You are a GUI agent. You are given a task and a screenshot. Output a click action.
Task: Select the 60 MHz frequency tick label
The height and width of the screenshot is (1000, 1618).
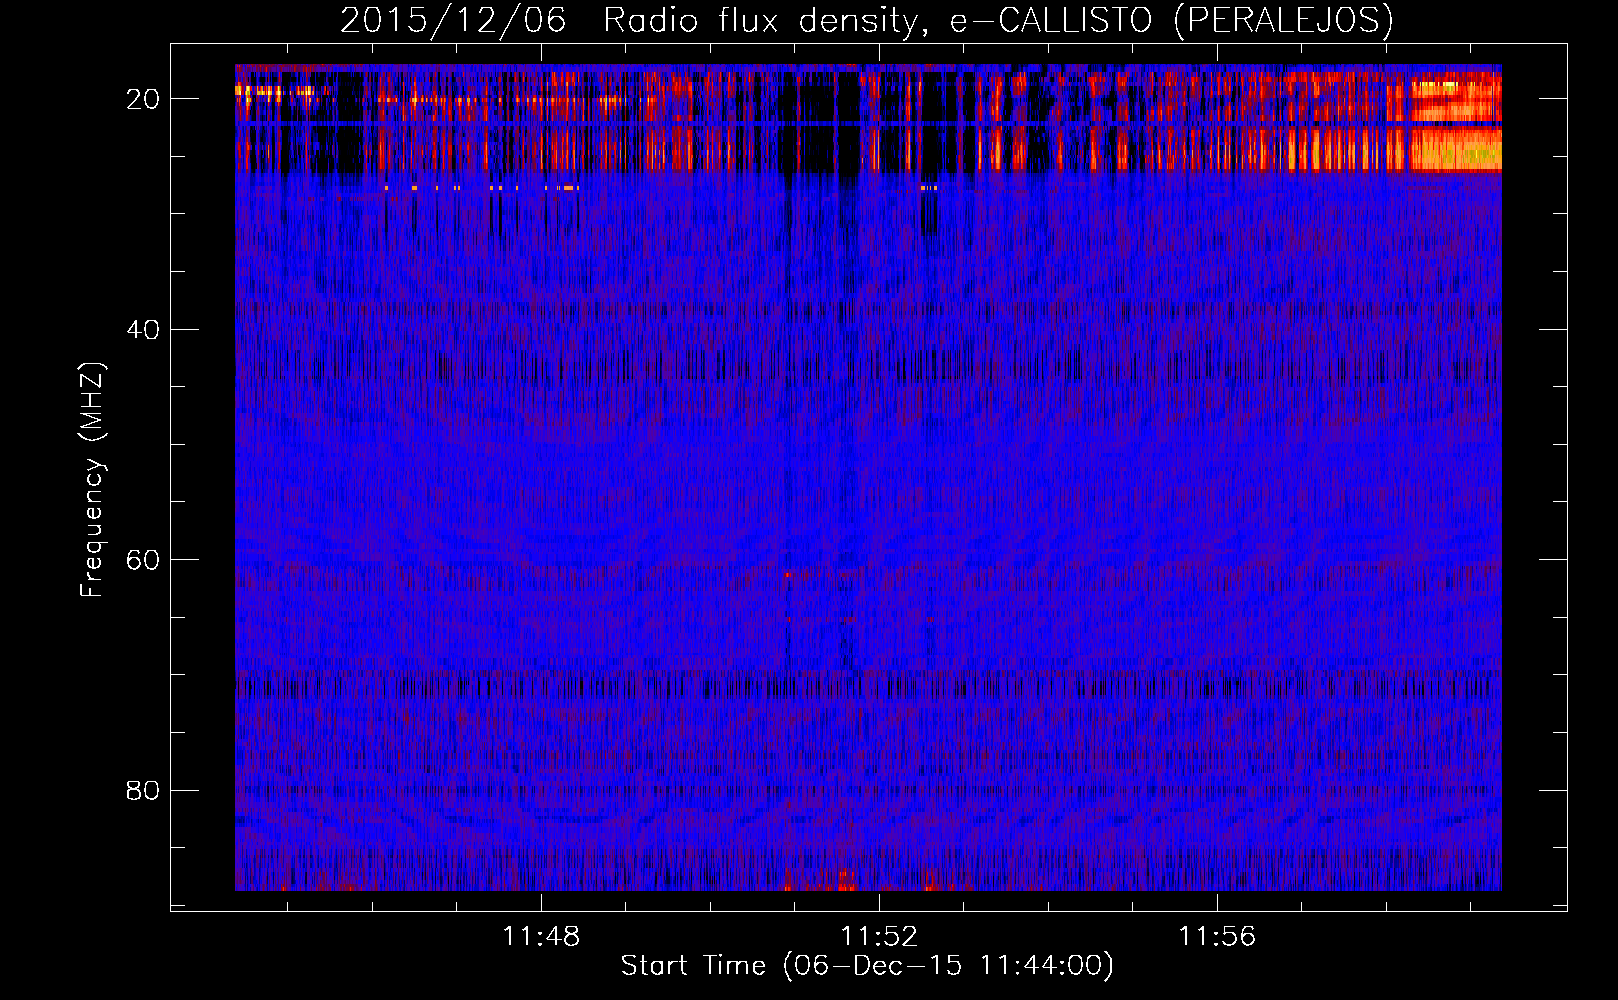144,560
